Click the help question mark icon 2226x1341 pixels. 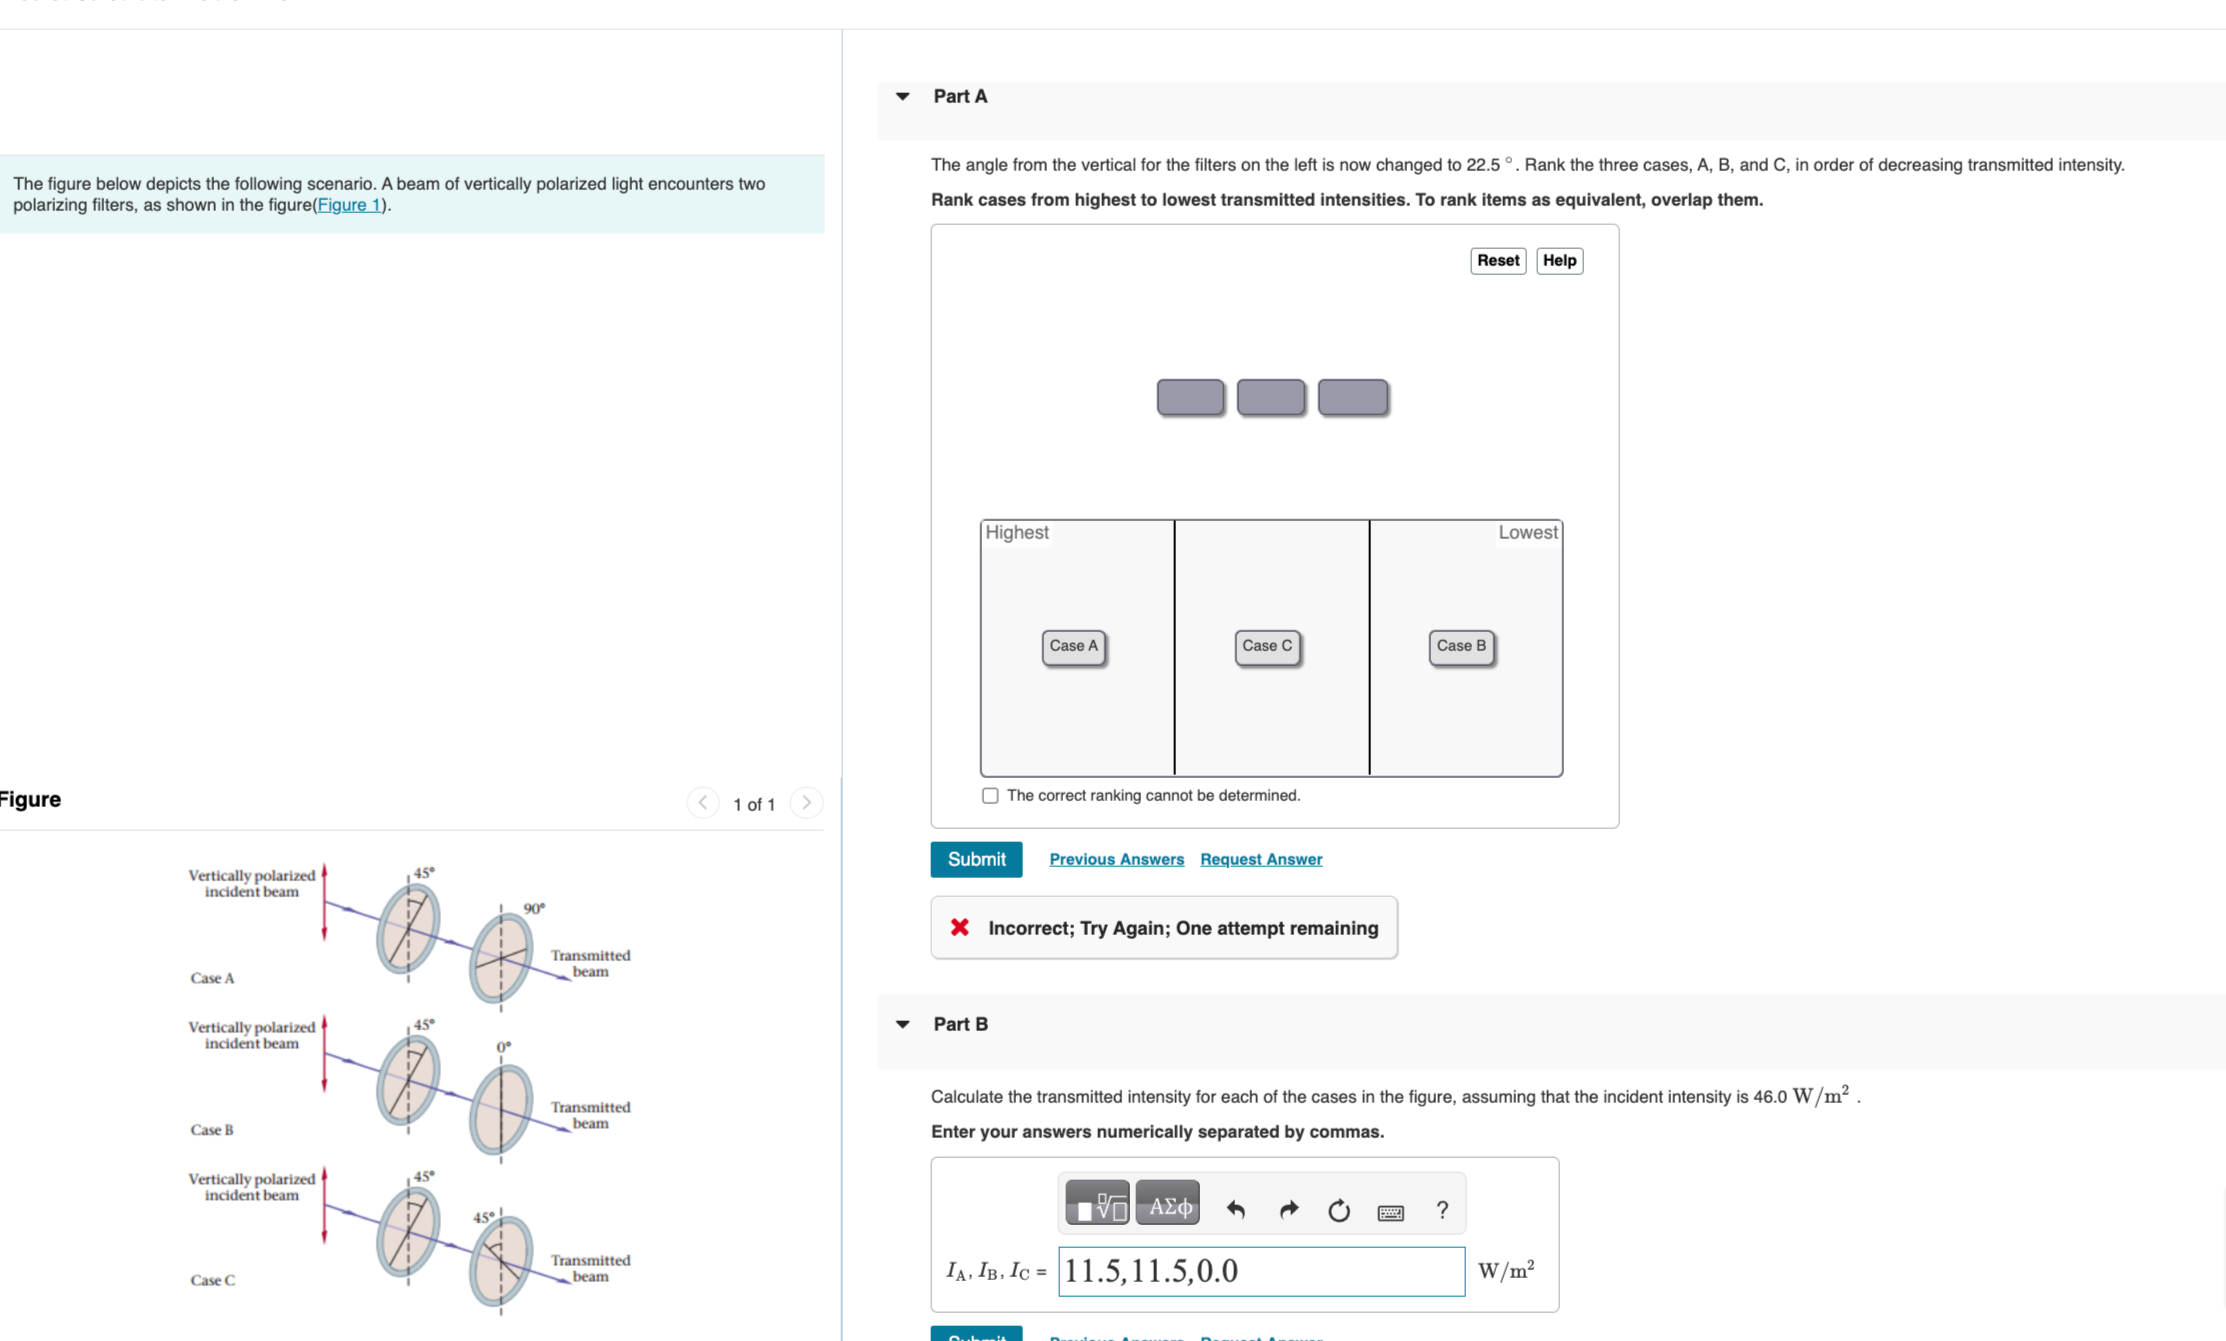click(1442, 1210)
